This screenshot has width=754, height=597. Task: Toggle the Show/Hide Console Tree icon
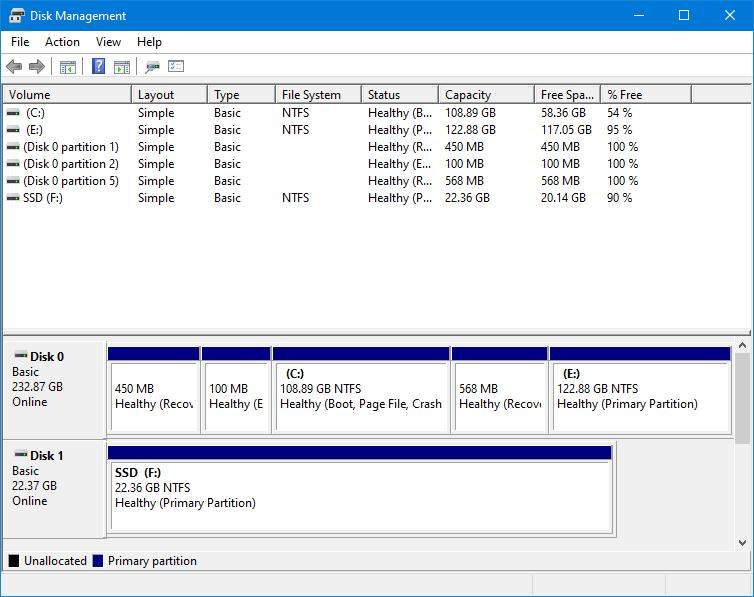[68, 67]
